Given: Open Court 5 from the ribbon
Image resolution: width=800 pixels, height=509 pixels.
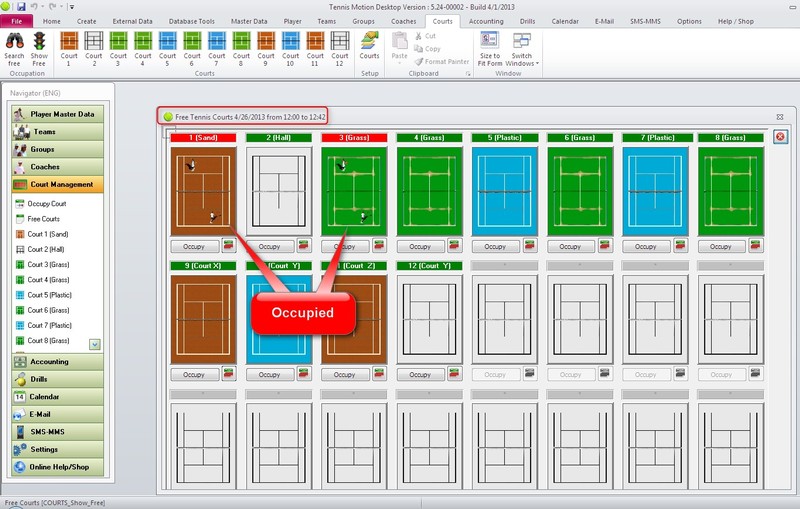Looking at the screenshot, I should (x=168, y=42).
